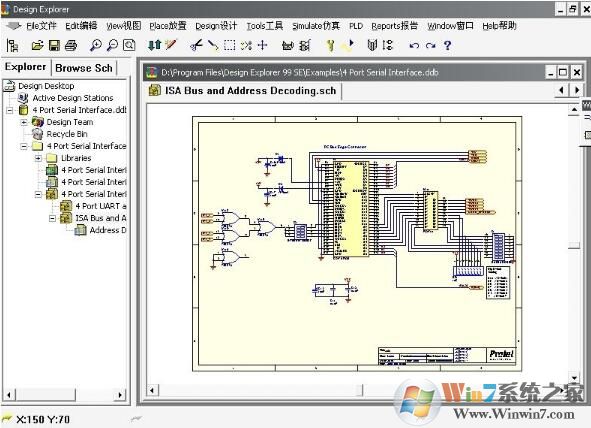Image resolution: width=591 pixels, height=428 pixels.
Task: Open the Help 帮助 menu
Action: 499,26
